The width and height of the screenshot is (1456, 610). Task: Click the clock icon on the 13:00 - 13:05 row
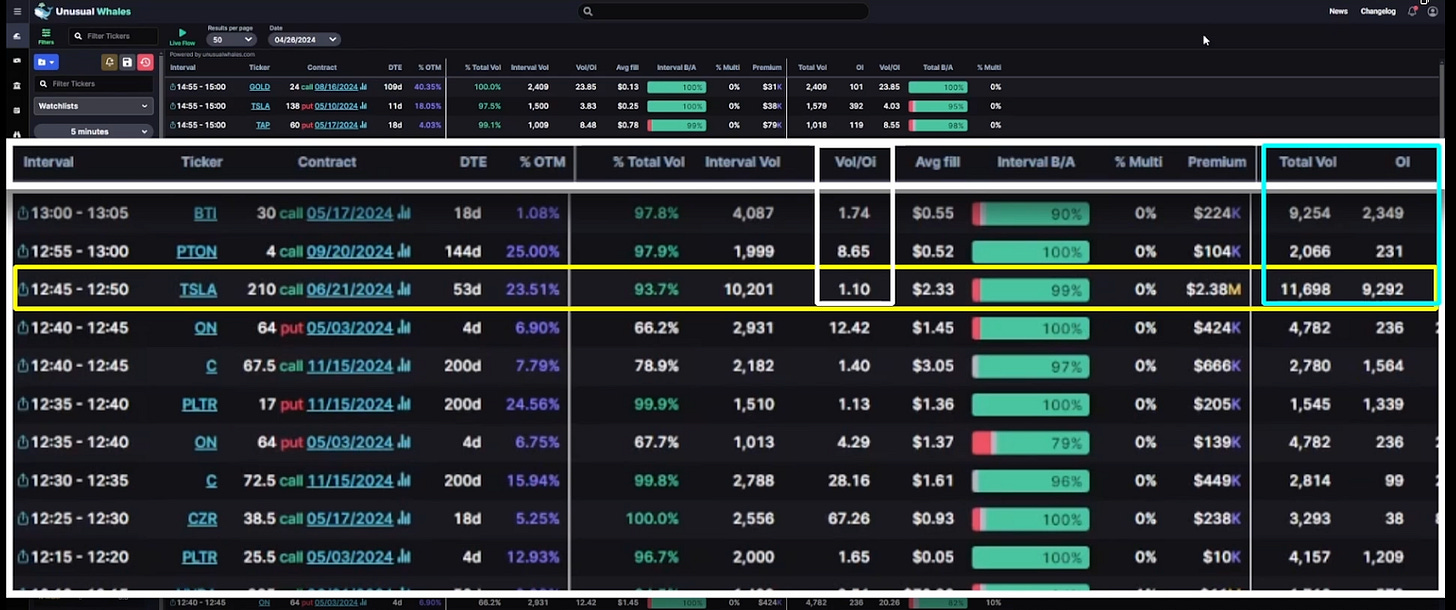(x=23, y=213)
